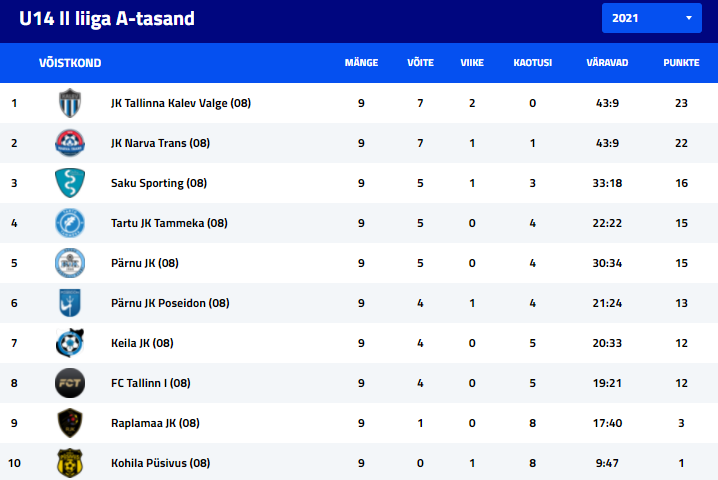
Task: Click the Keila JK football logo
Action: 70,343
